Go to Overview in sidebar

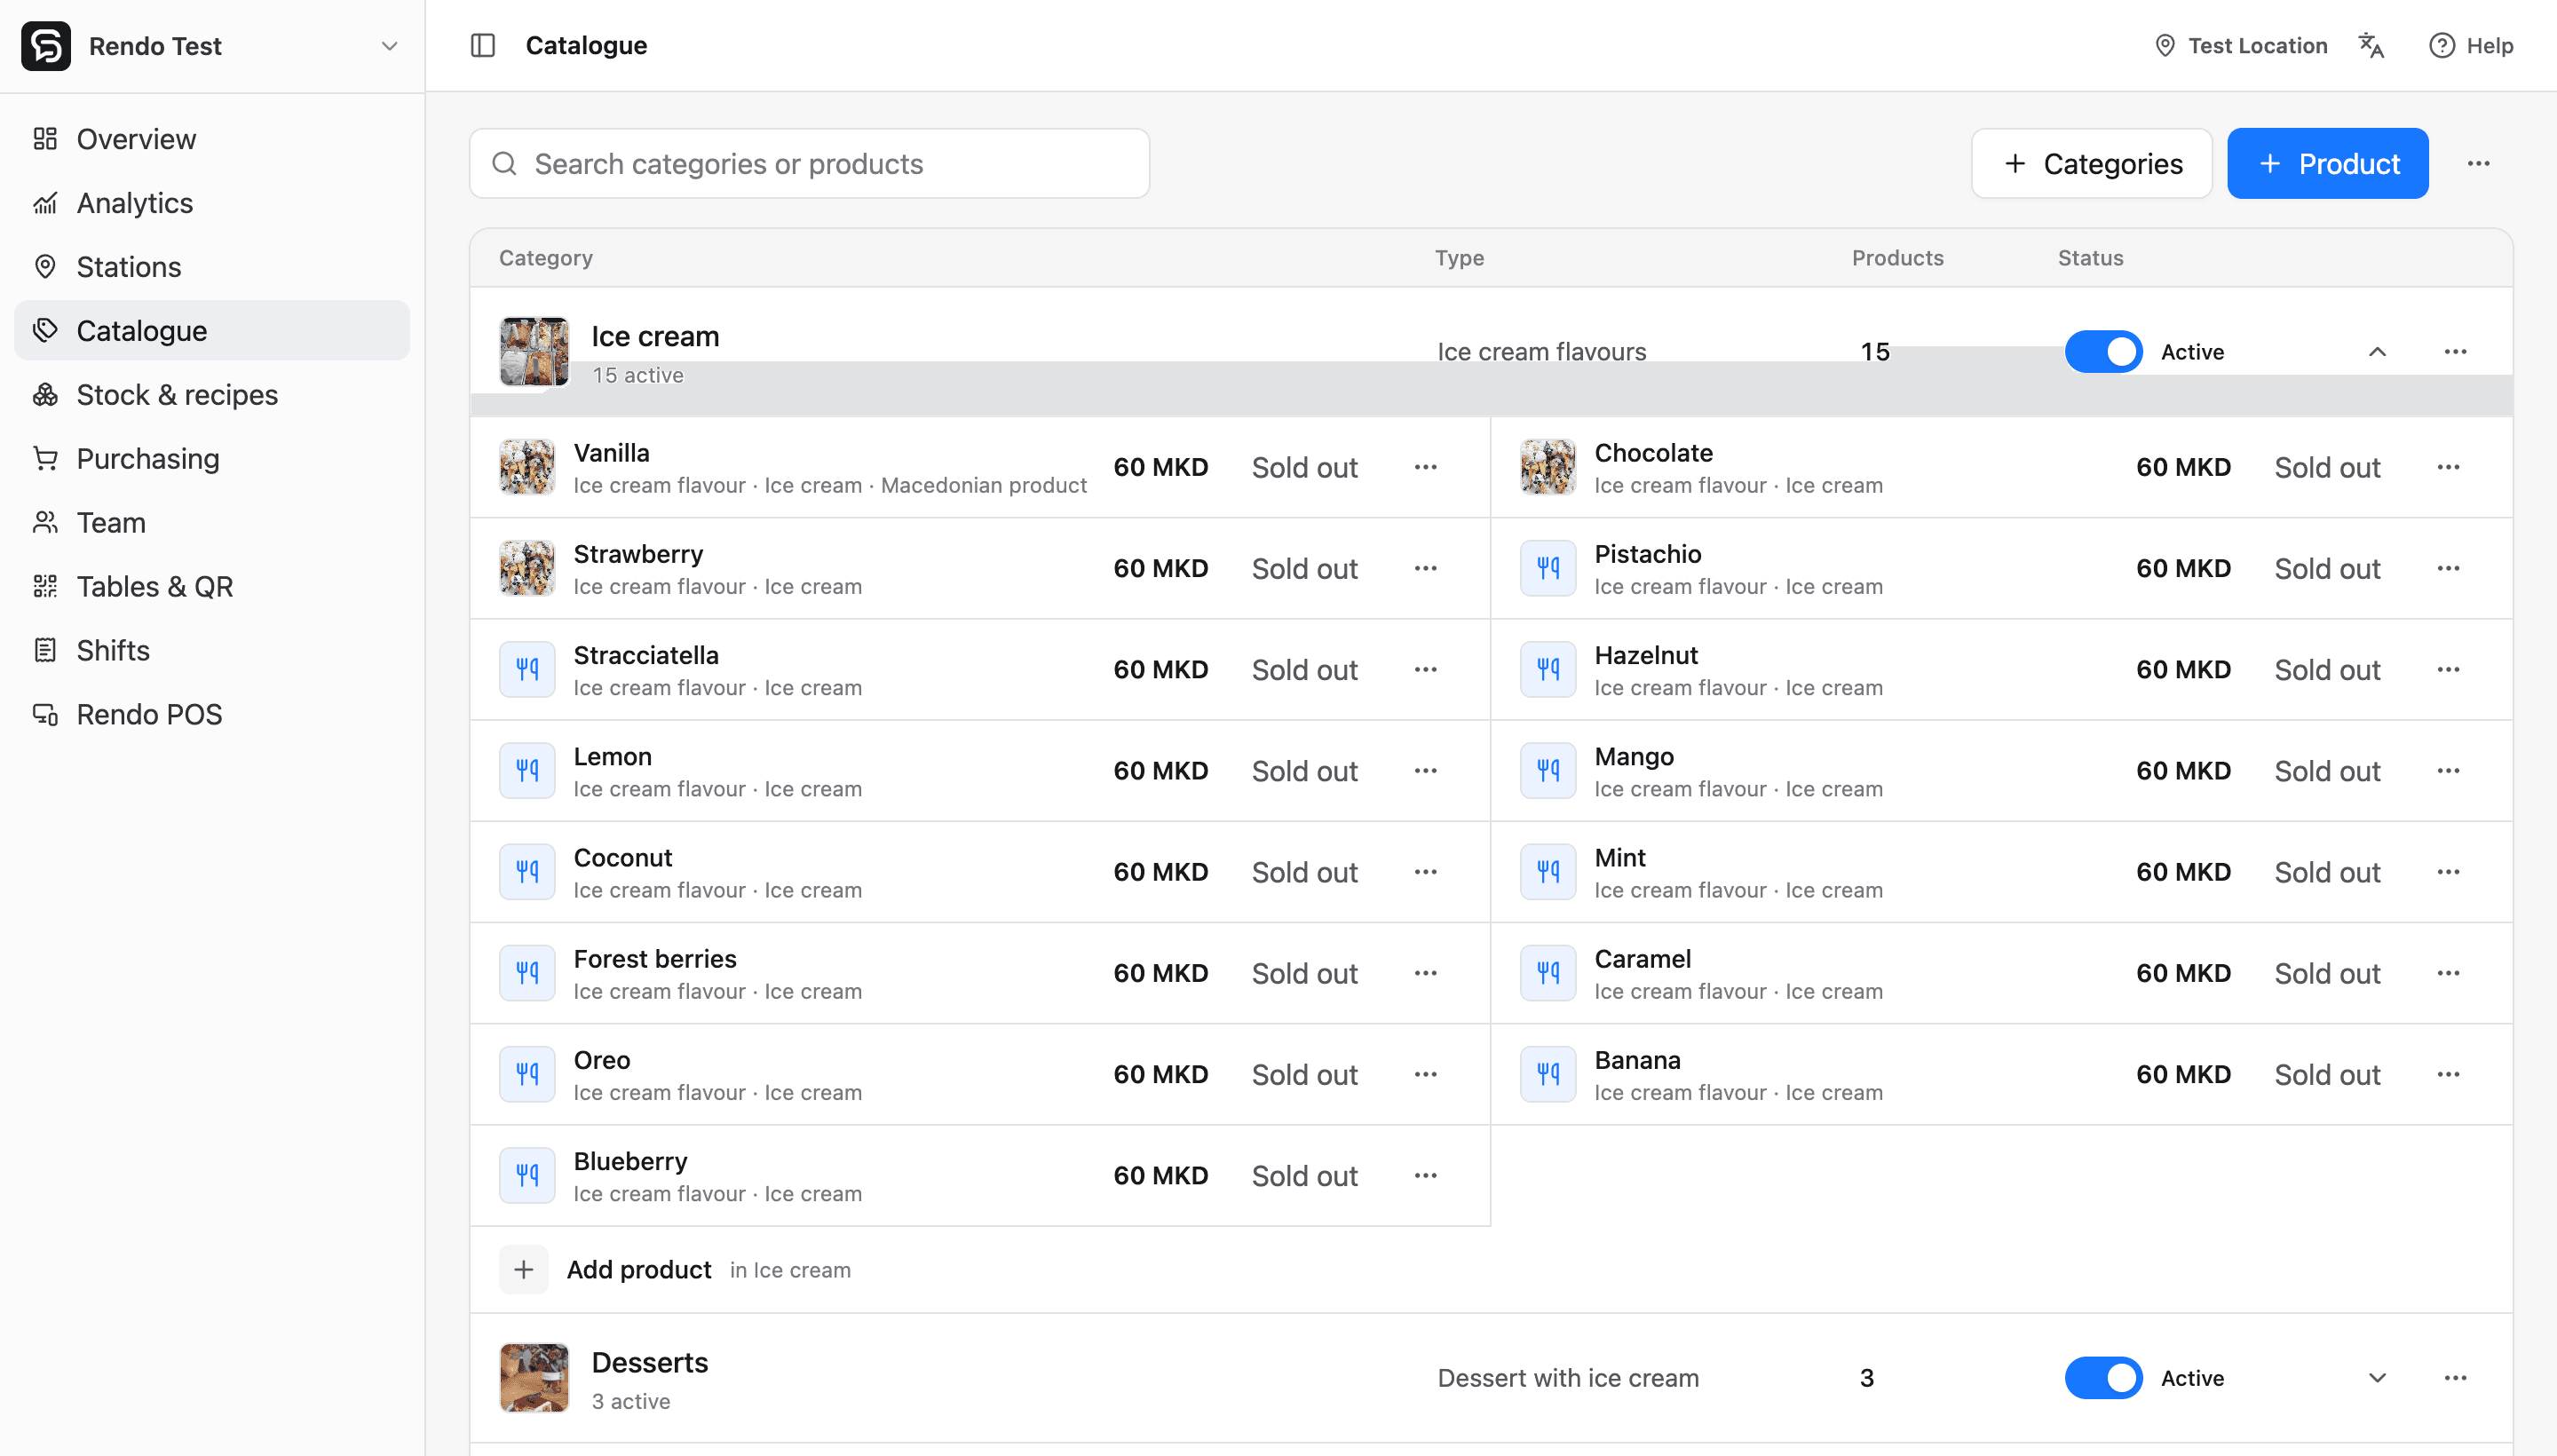tap(212, 139)
